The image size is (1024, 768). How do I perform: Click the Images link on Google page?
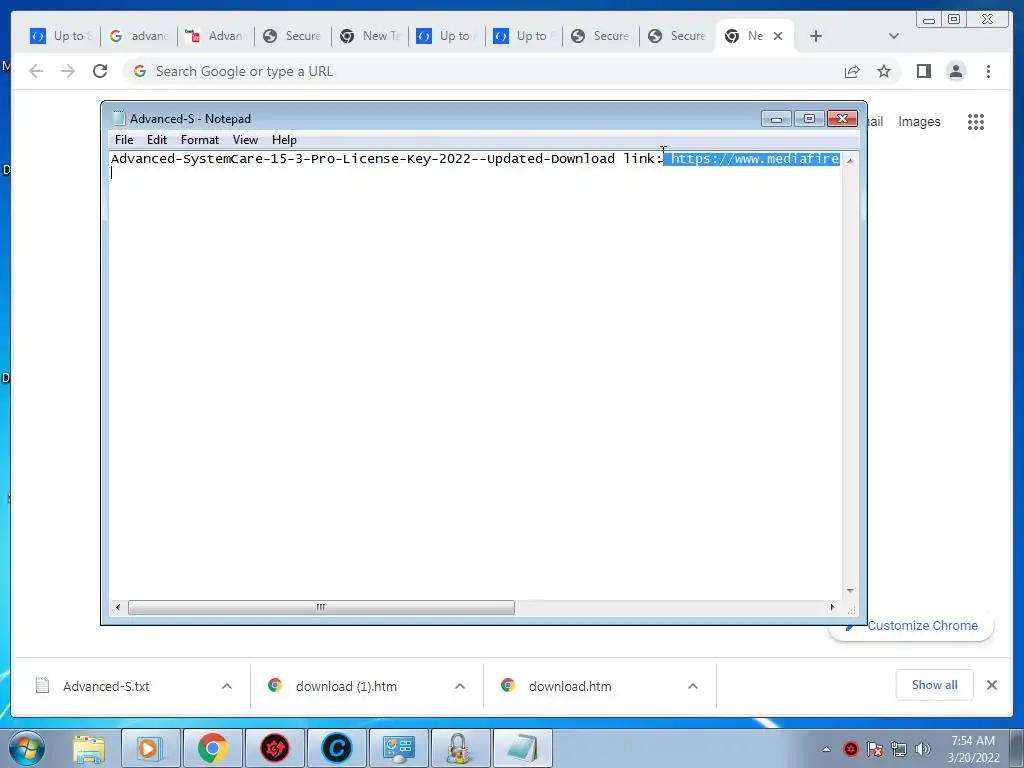point(919,121)
